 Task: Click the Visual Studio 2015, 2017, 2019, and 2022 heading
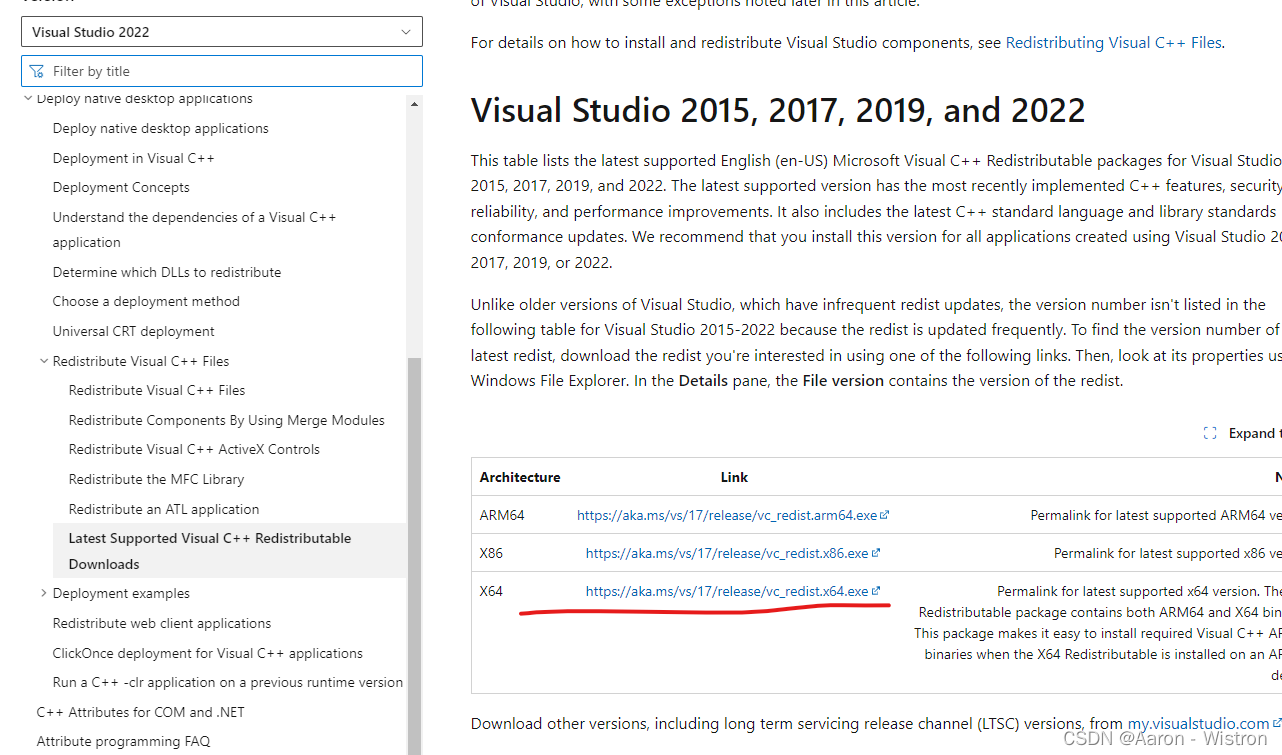coord(778,110)
